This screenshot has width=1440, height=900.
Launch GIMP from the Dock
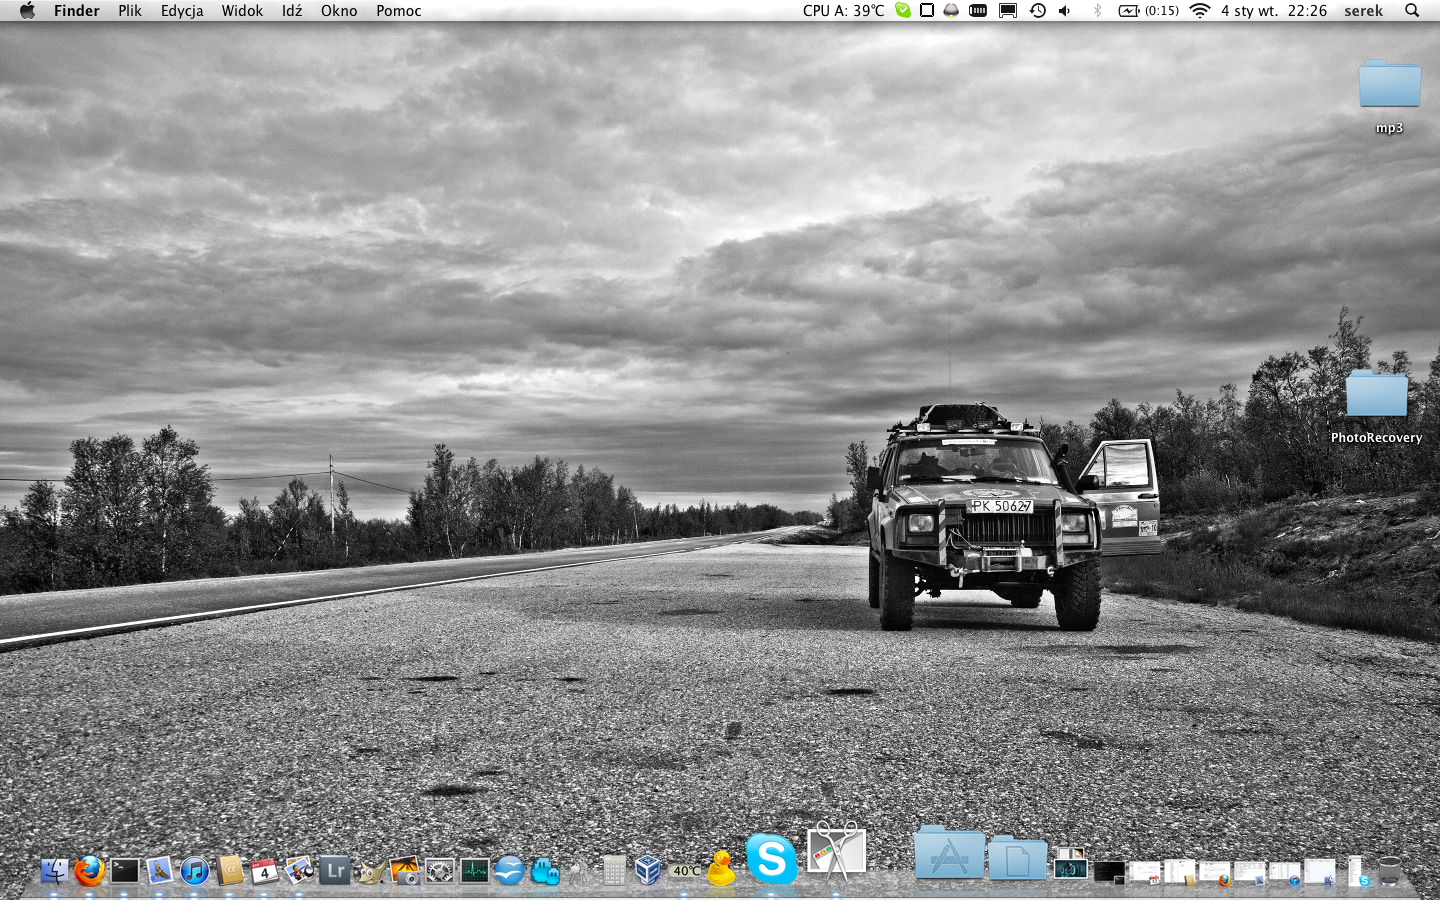click(x=370, y=872)
